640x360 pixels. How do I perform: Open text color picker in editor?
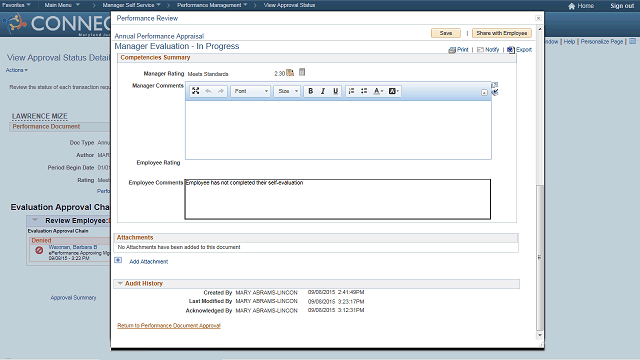(378, 91)
